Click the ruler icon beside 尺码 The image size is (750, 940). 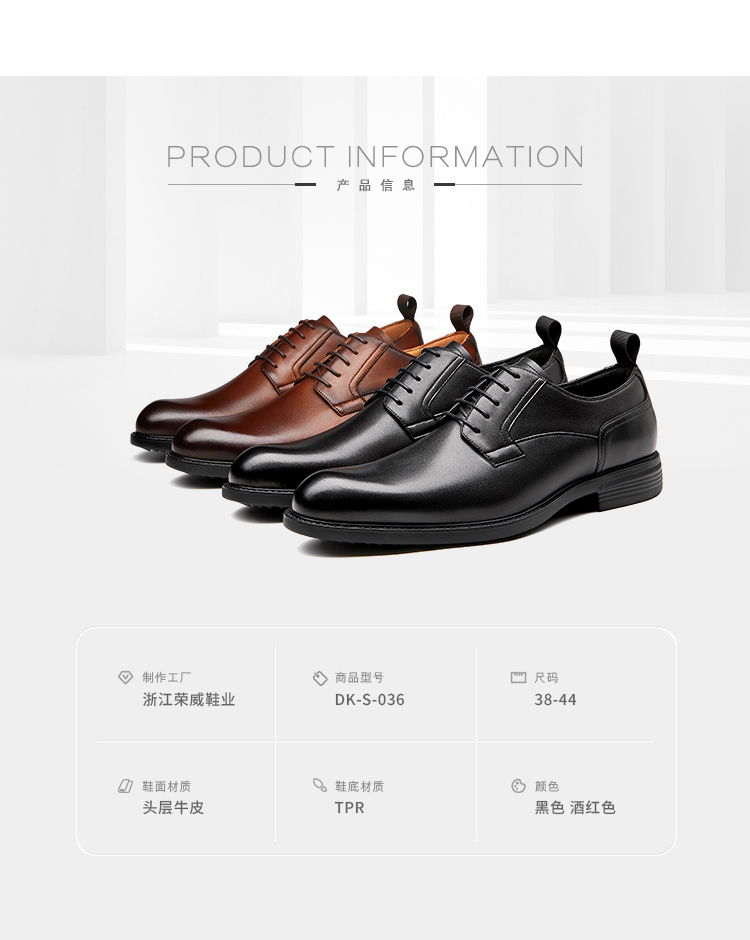point(518,677)
